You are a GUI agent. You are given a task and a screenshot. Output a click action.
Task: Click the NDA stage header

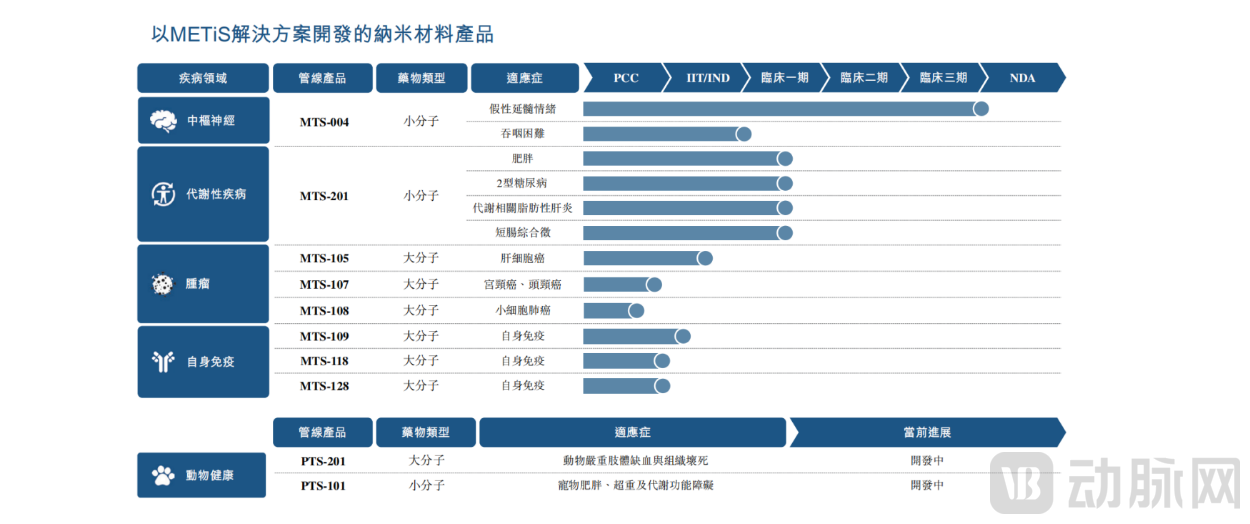pyautogui.click(x=1023, y=78)
